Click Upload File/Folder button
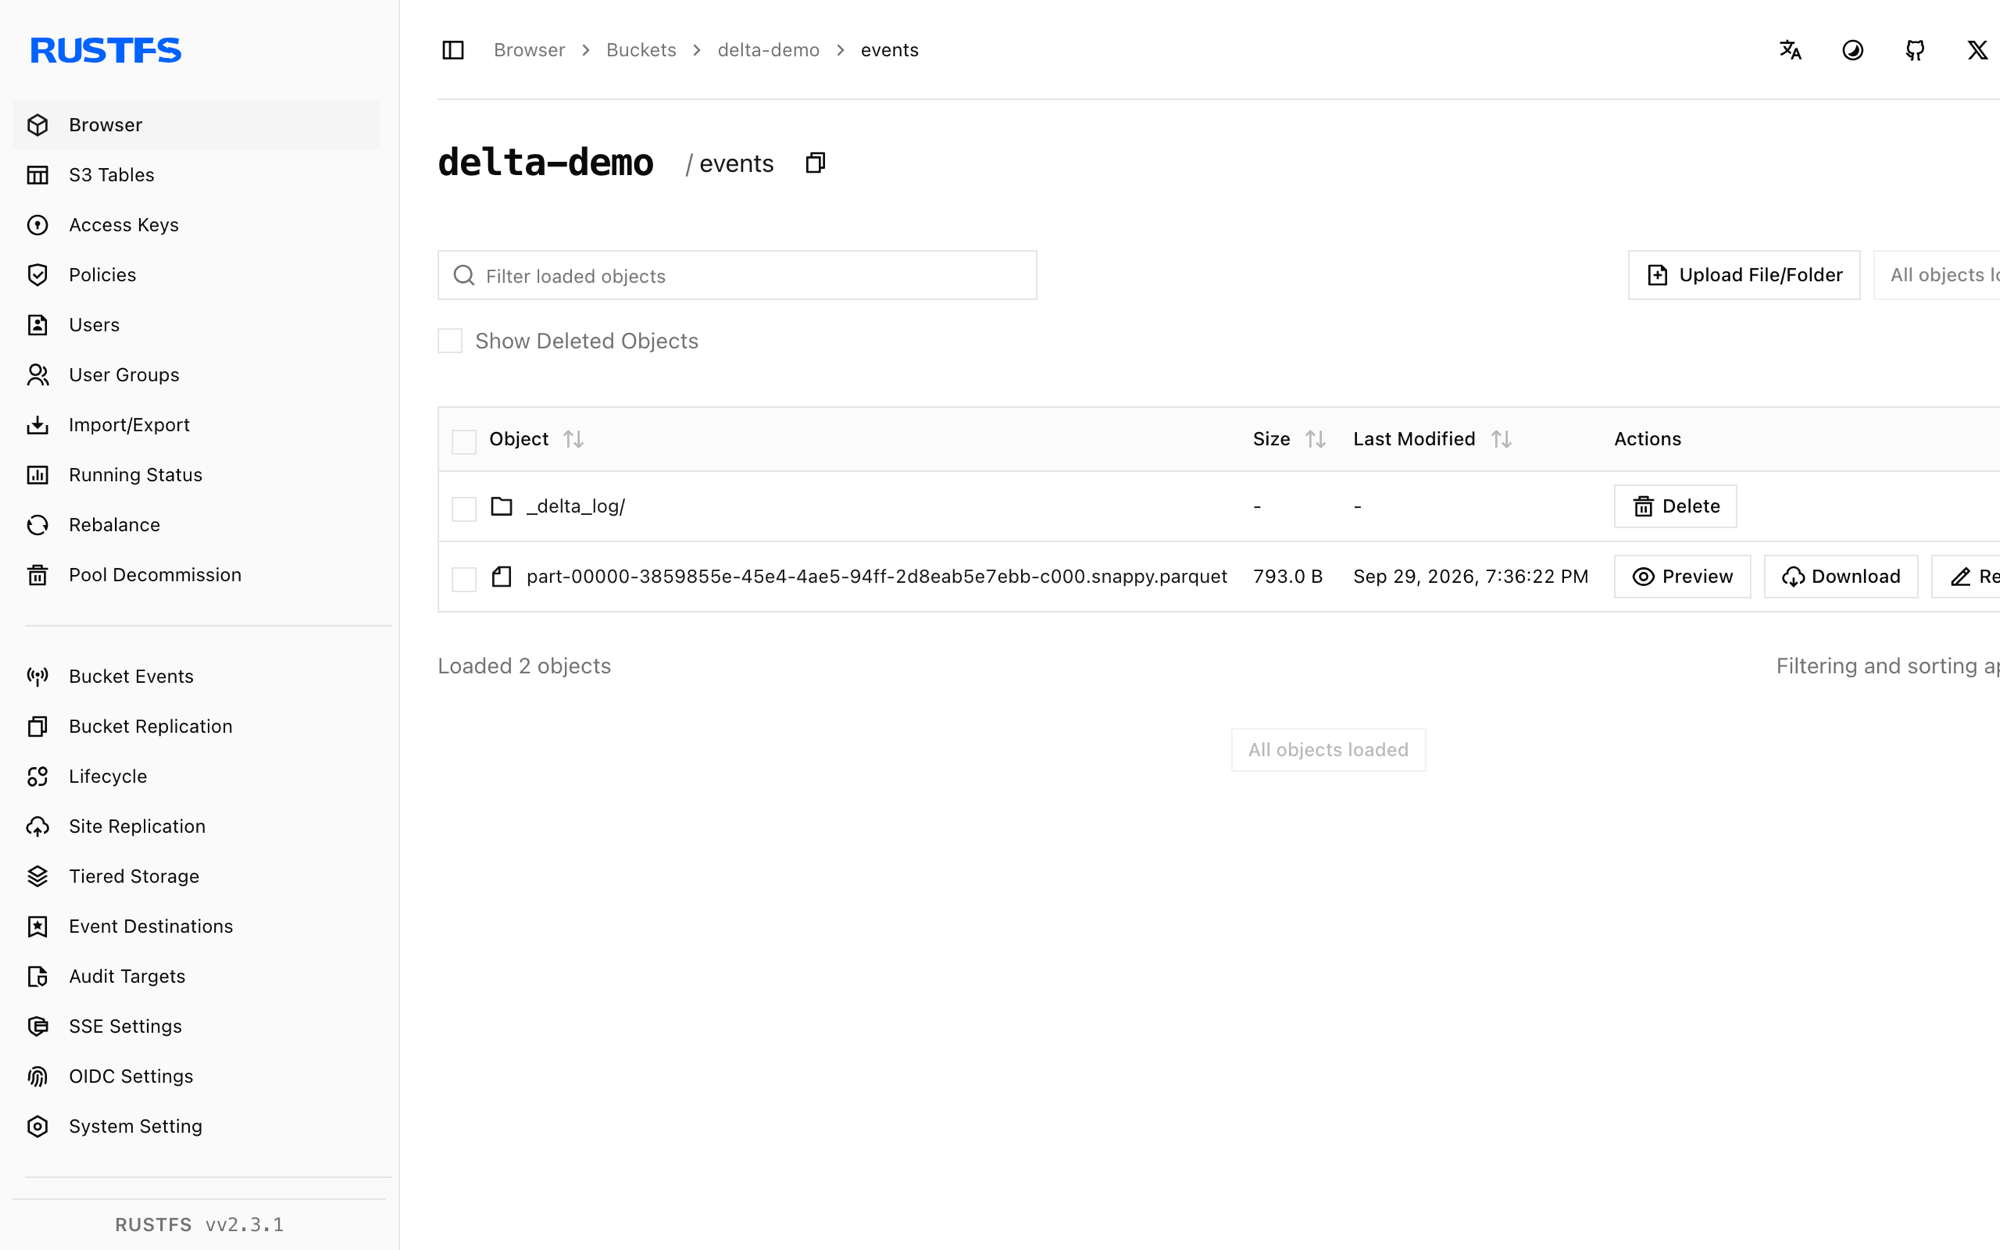 1743,275
